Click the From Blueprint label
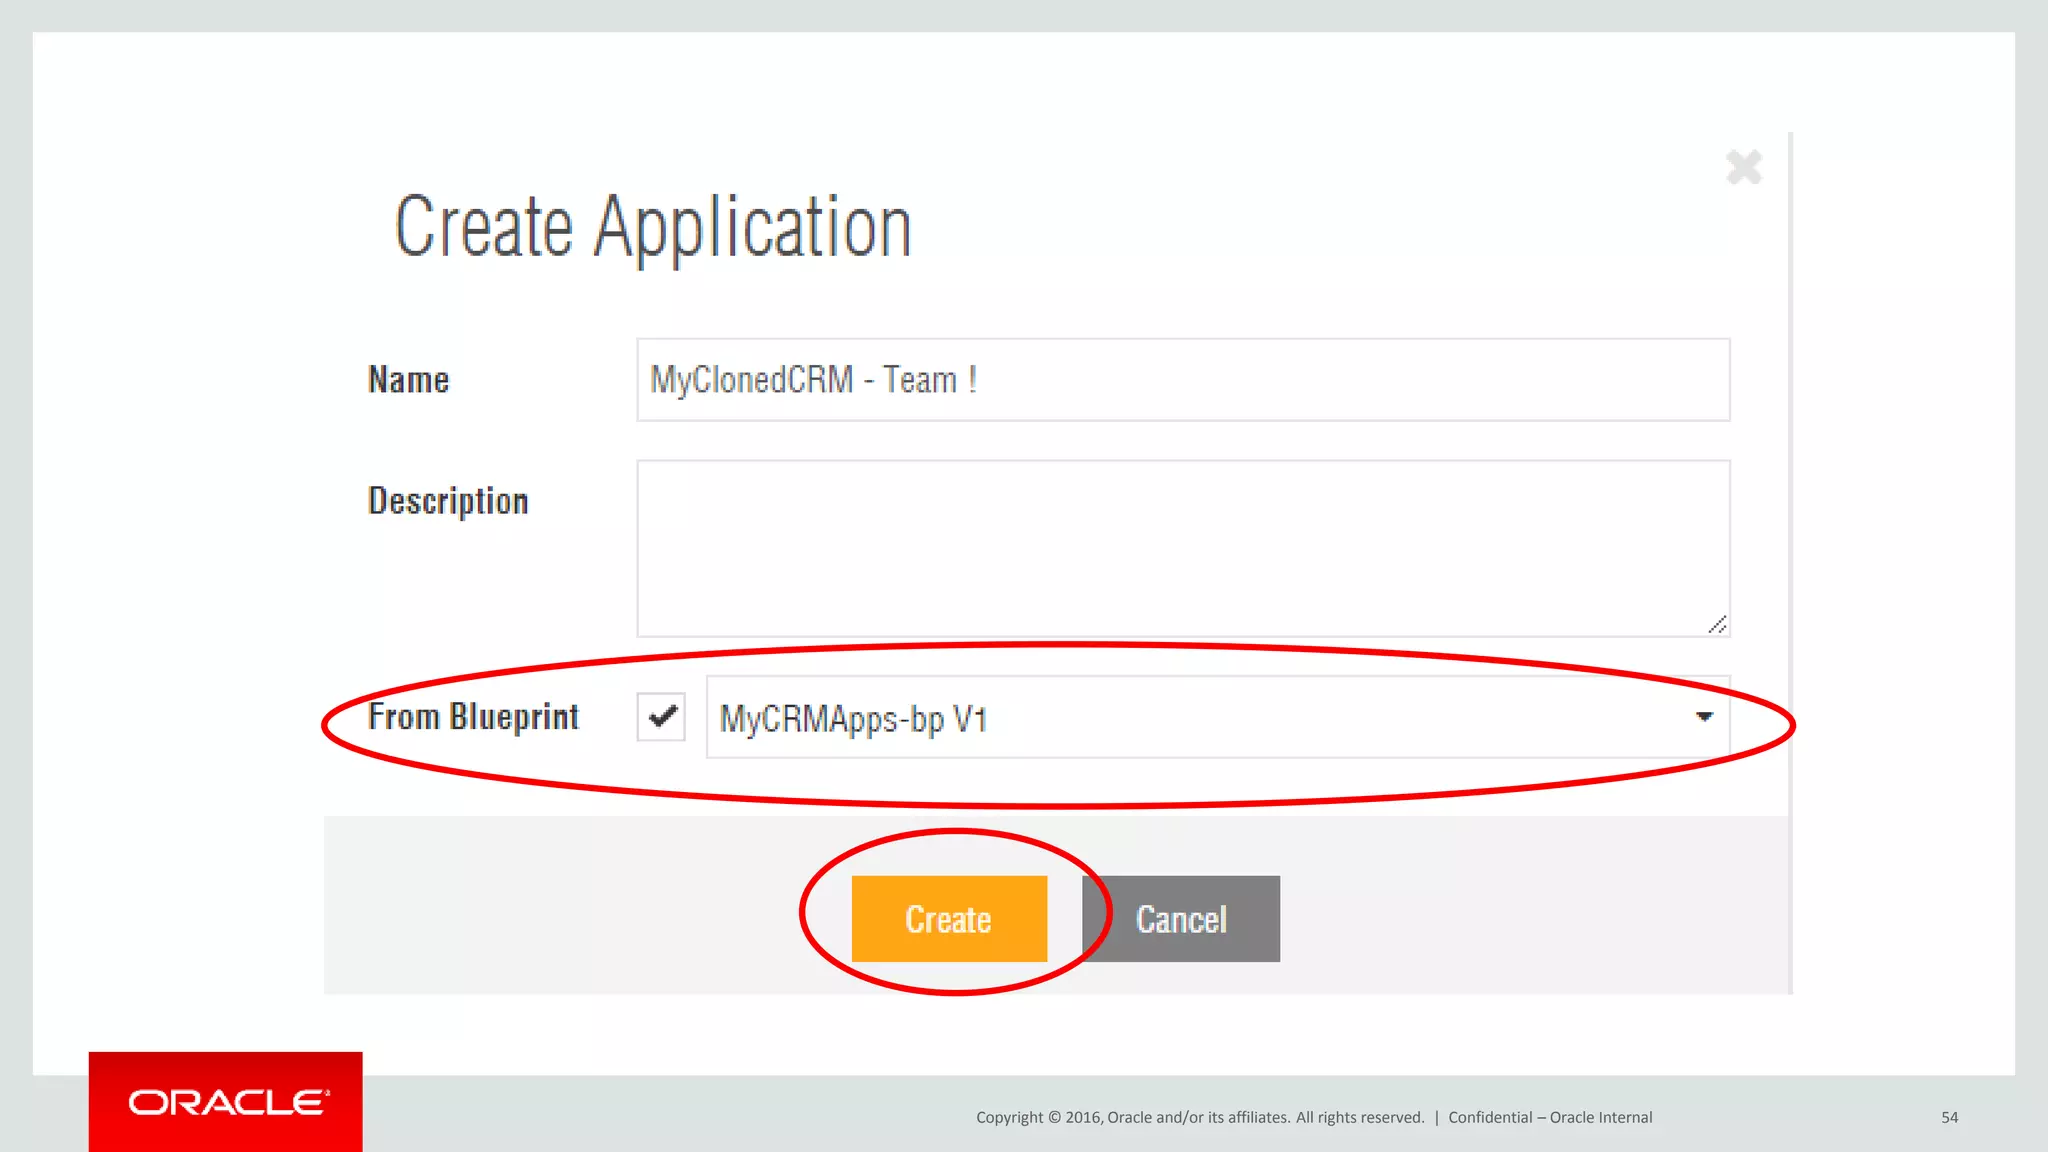Viewport: 2048px width, 1152px height. click(473, 717)
